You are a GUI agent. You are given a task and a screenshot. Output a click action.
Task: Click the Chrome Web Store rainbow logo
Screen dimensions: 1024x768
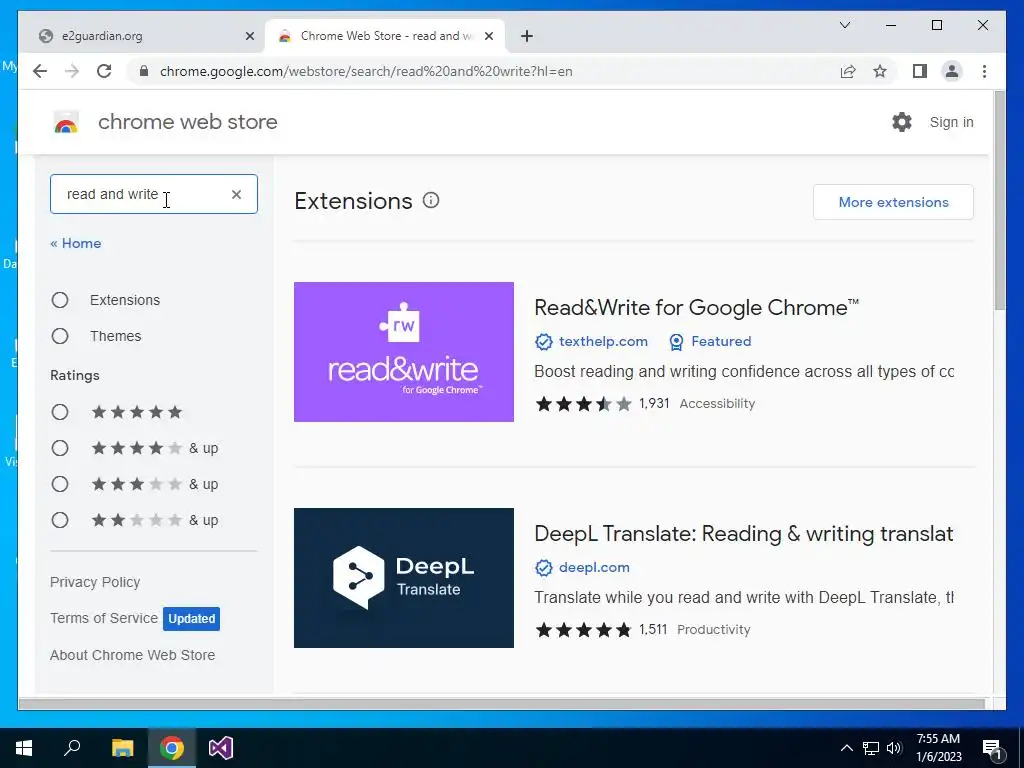[x=66, y=122]
